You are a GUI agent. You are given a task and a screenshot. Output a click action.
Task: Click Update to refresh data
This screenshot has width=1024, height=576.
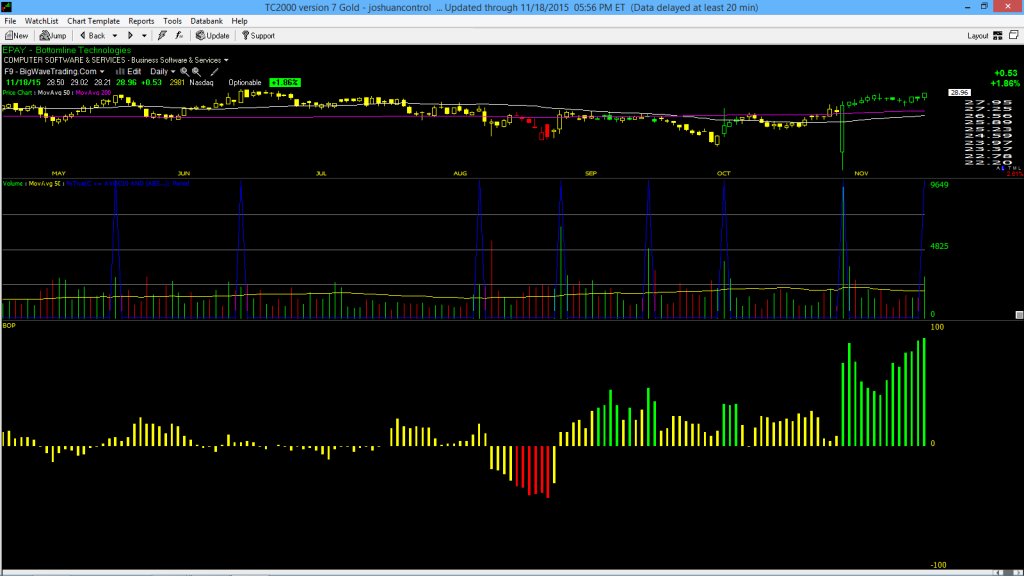click(x=213, y=36)
